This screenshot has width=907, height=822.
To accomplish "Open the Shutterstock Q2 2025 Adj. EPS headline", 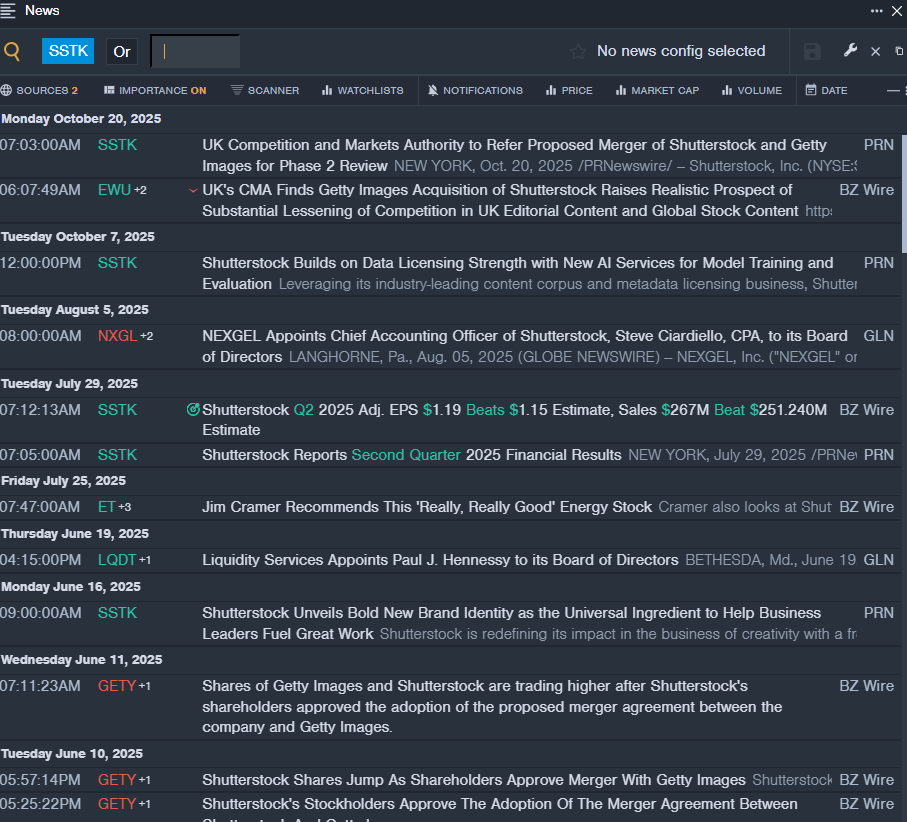I will pos(514,410).
